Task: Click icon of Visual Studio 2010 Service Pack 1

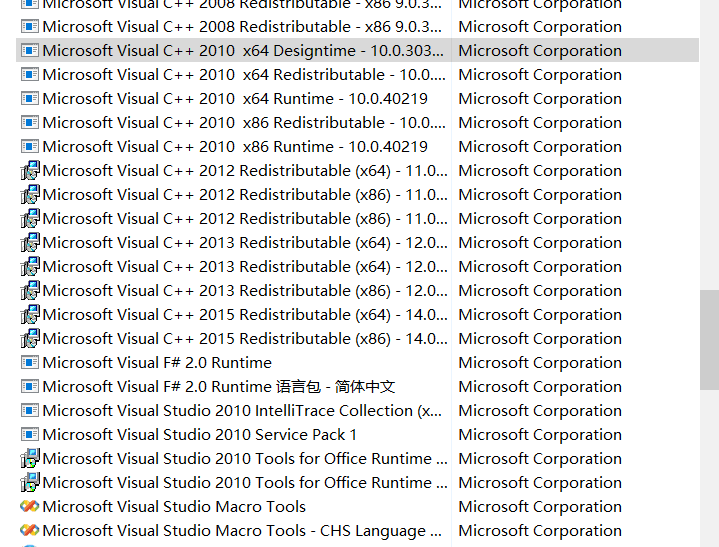Action: pos(30,434)
